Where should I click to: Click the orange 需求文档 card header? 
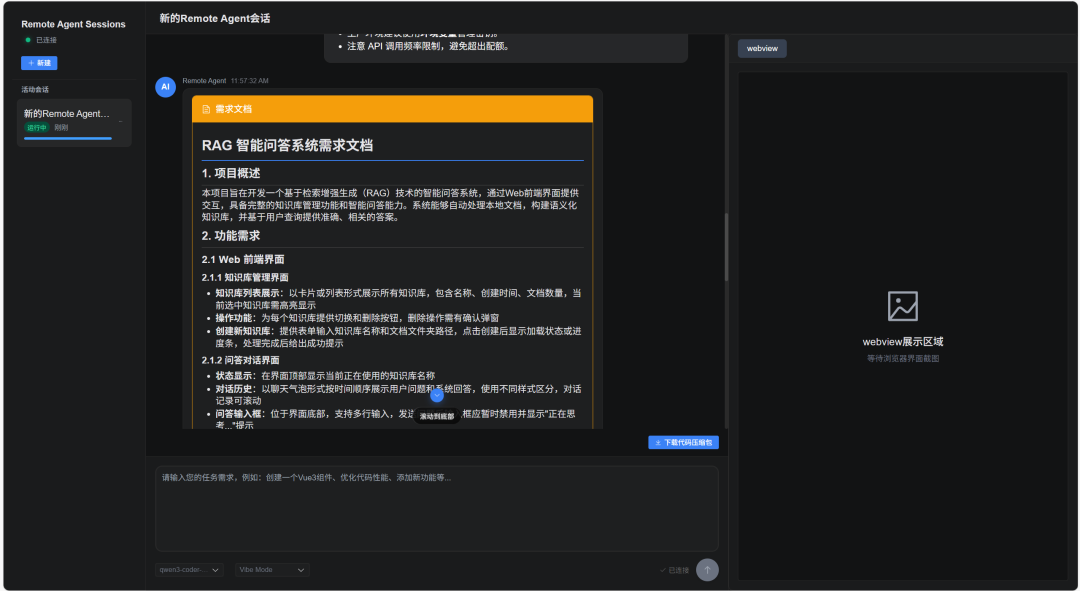click(x=392, y=109)
